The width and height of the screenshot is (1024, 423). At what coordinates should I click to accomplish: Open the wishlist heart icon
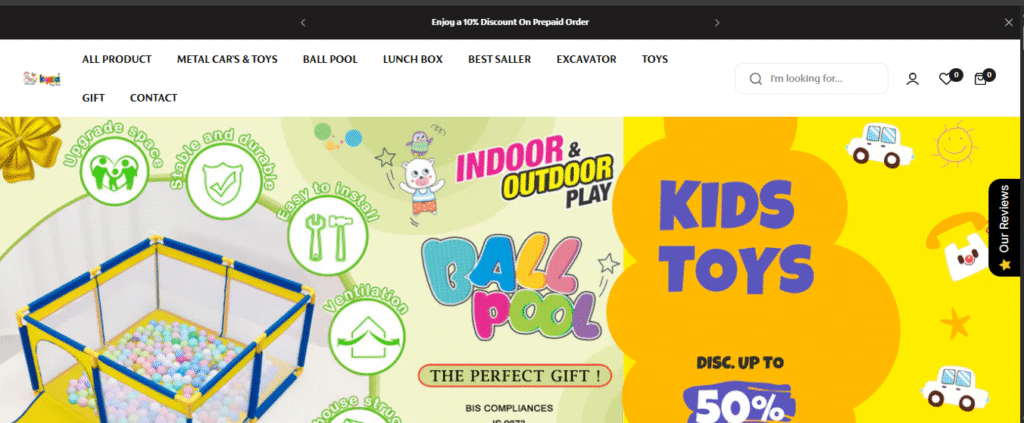[946, 79]
